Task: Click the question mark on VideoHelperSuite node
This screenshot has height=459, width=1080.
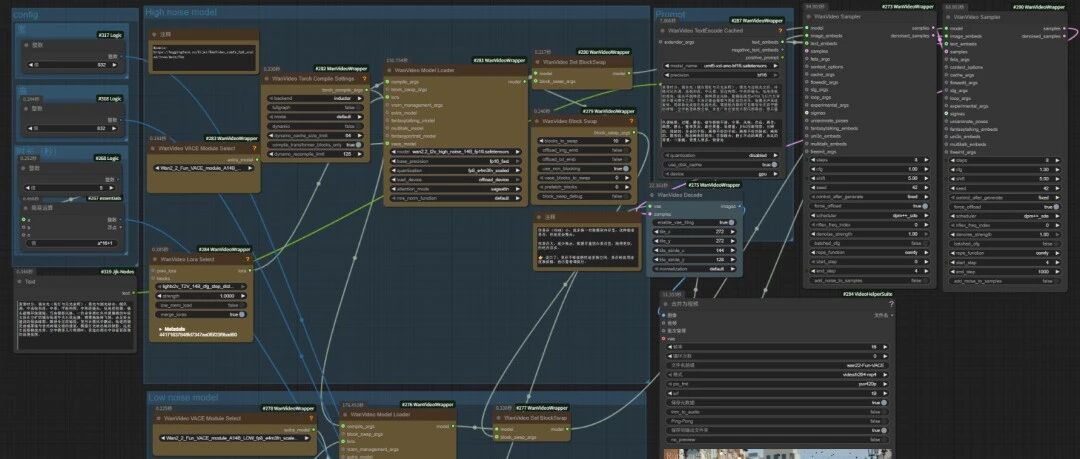Action: 891,304
